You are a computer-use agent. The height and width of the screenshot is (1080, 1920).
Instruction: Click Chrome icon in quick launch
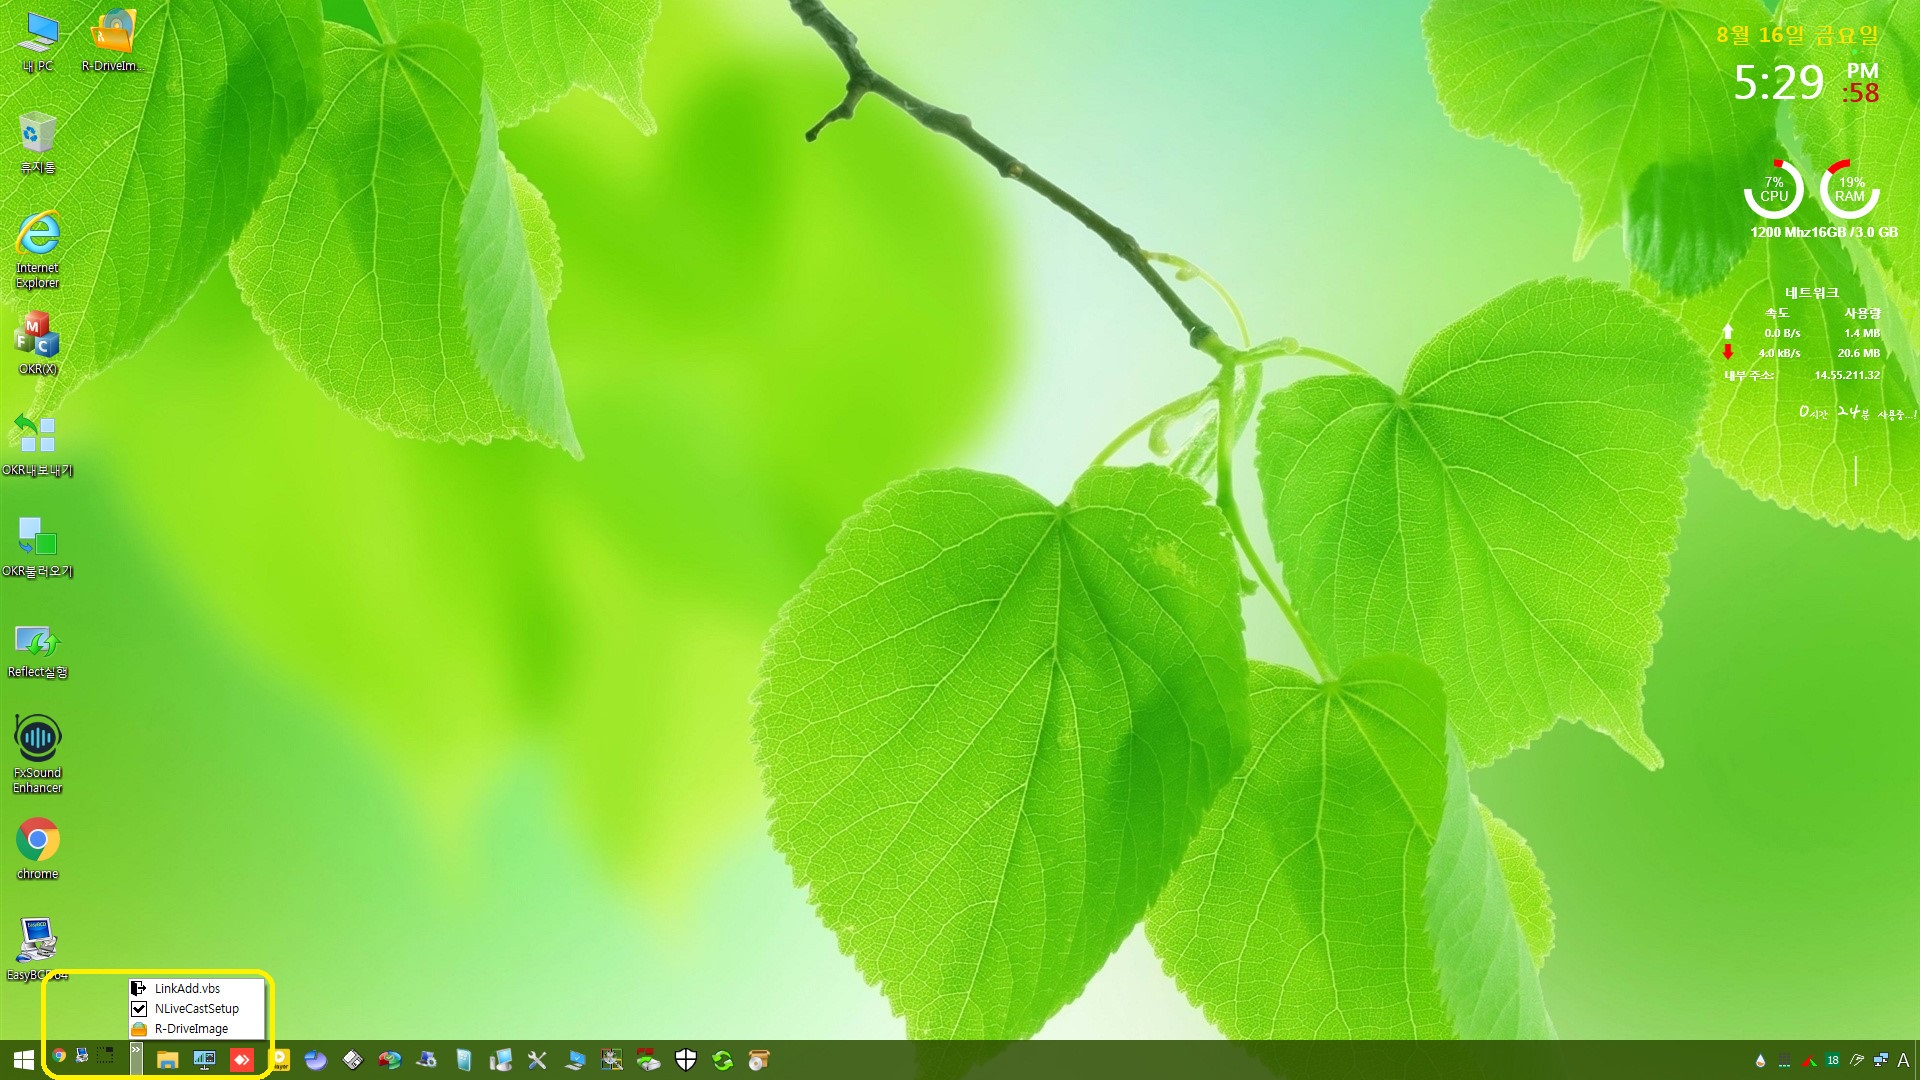tap(60, 1055)
